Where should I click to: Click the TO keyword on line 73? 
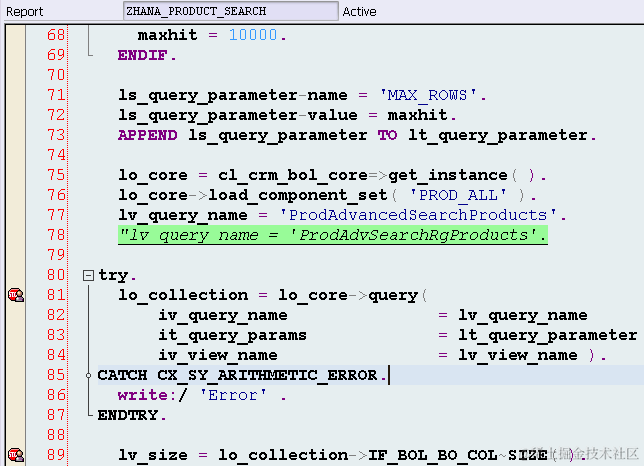coord(388,135)
